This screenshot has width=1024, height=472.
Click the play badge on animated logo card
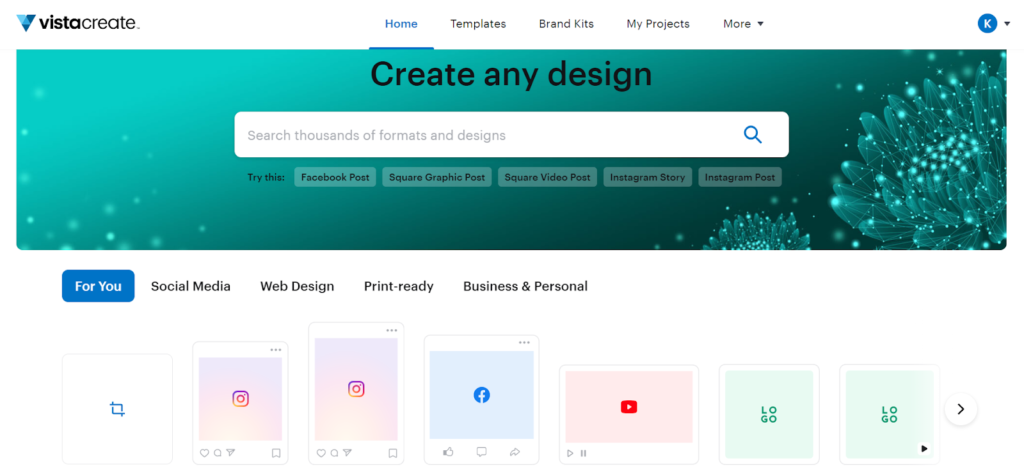click(924, 448)
